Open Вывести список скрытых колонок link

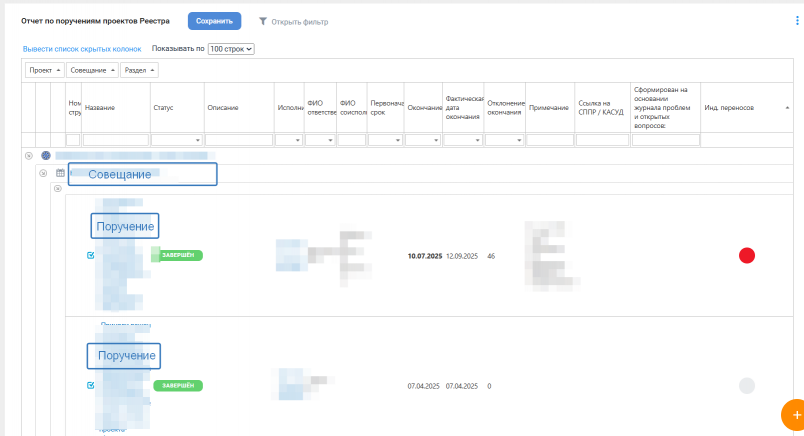tap(83, 48)
